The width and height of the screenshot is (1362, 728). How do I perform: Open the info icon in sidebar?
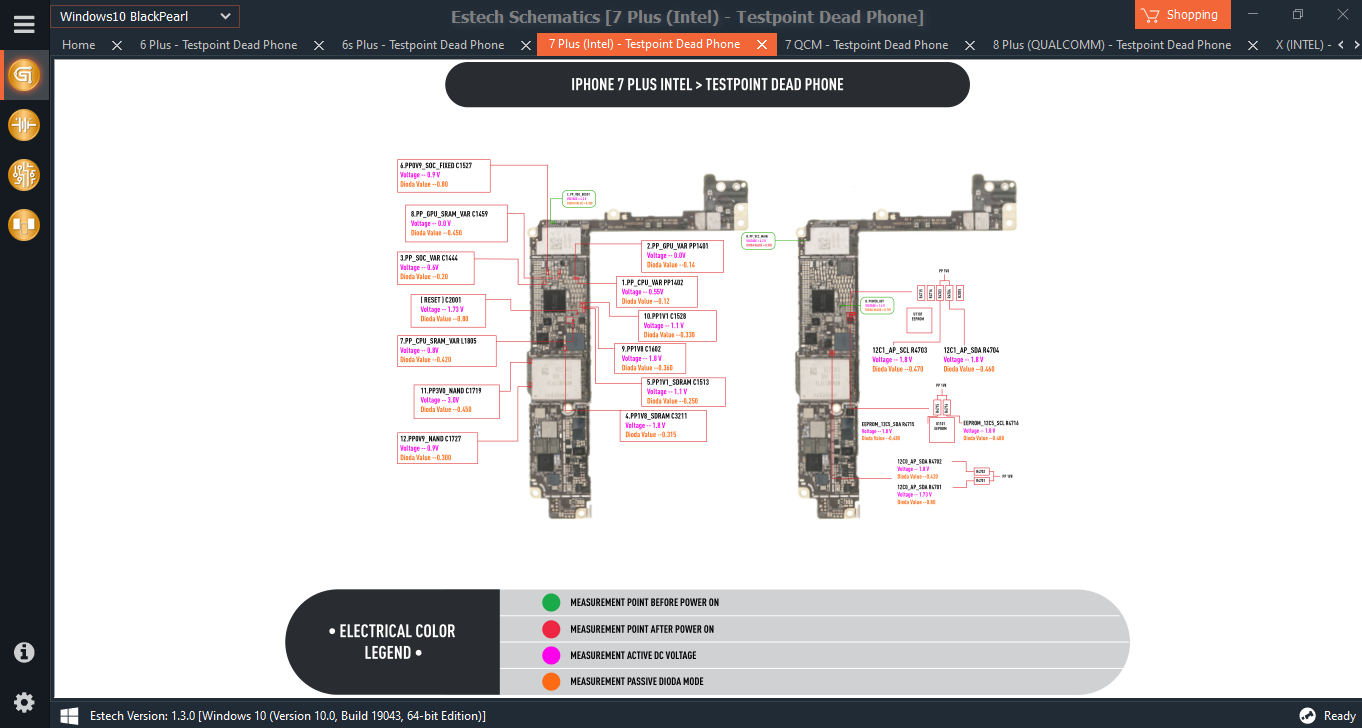(24, 653)
